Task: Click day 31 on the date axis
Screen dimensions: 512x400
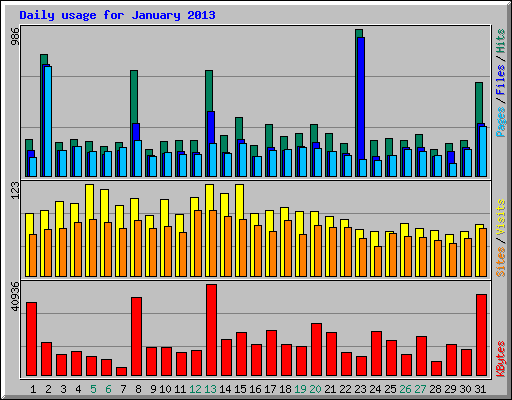Action: [480, 389]
